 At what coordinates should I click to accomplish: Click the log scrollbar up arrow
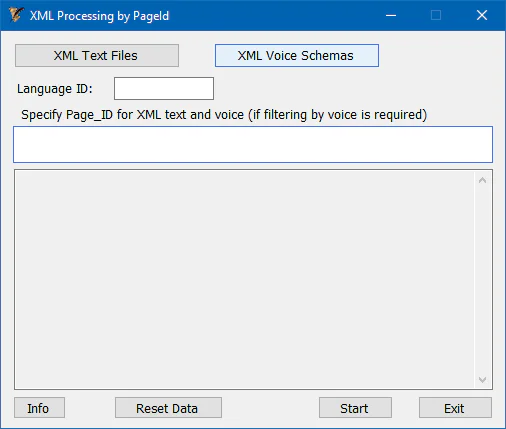[482, 180]
